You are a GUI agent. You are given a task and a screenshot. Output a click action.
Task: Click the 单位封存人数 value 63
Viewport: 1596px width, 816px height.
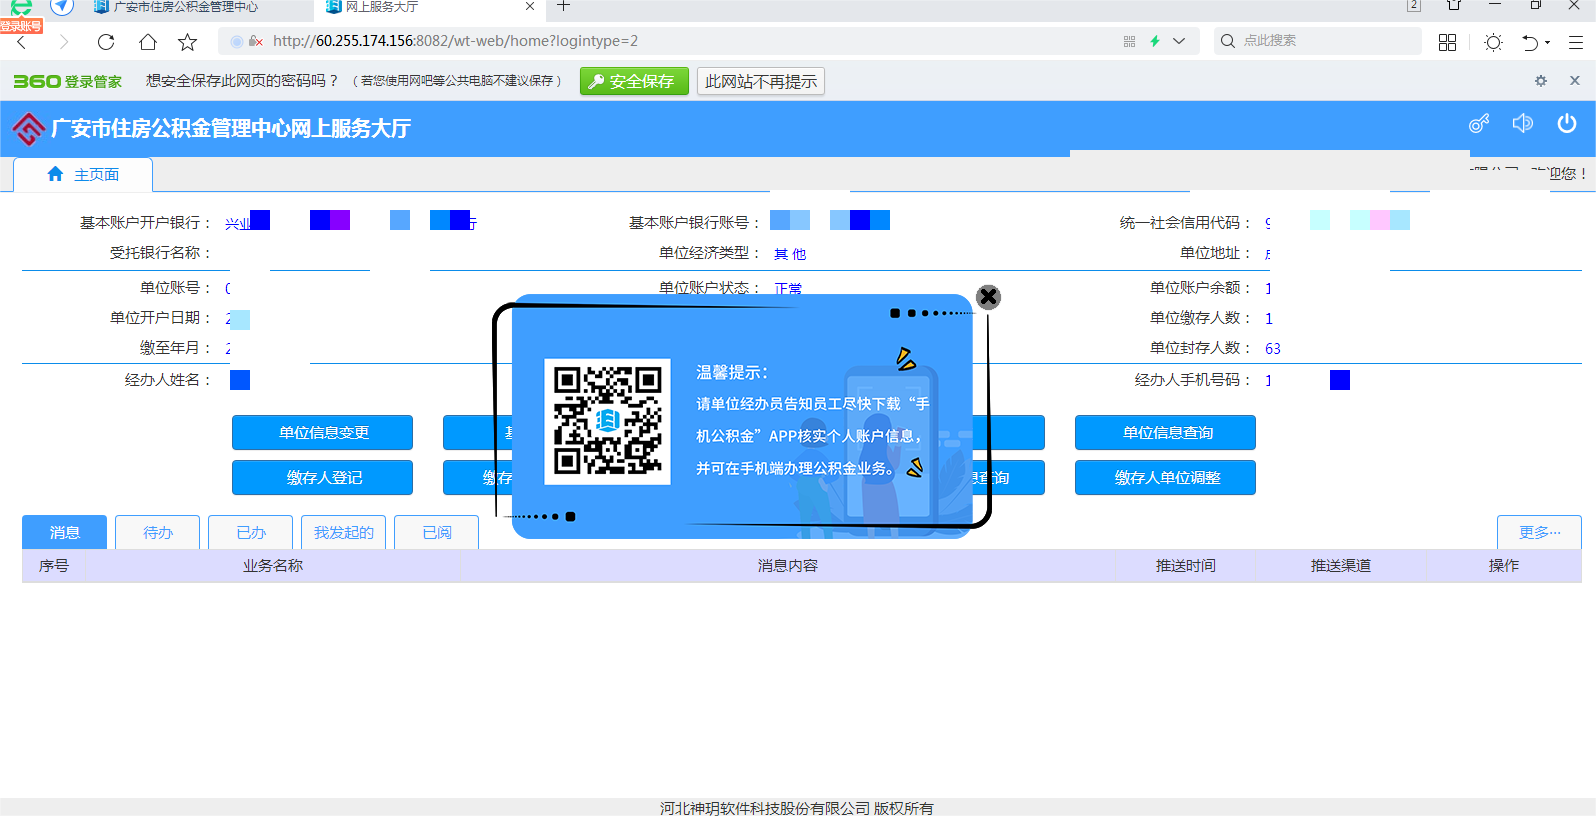[x=1273, y=349]
